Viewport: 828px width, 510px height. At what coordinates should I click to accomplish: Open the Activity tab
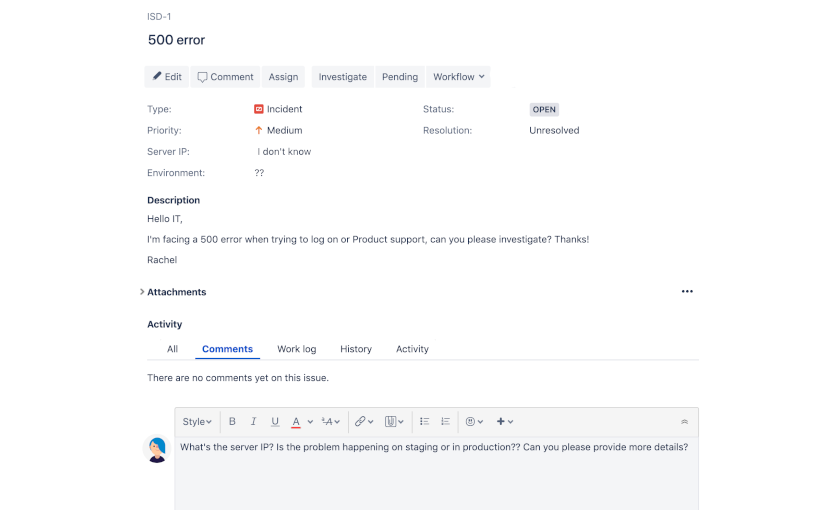pos(412,349)
